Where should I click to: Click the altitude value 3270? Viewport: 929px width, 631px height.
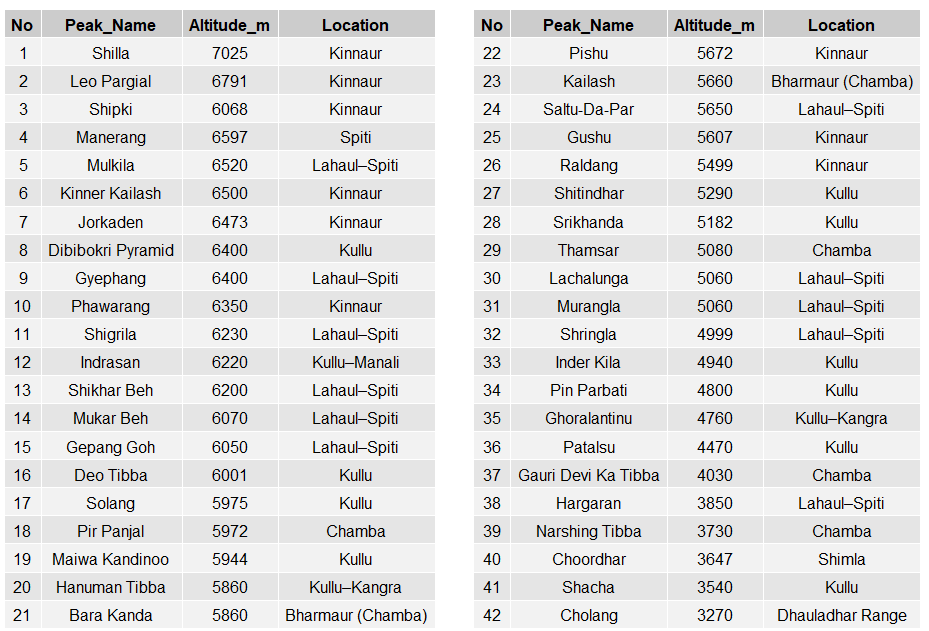pos(715,615)
